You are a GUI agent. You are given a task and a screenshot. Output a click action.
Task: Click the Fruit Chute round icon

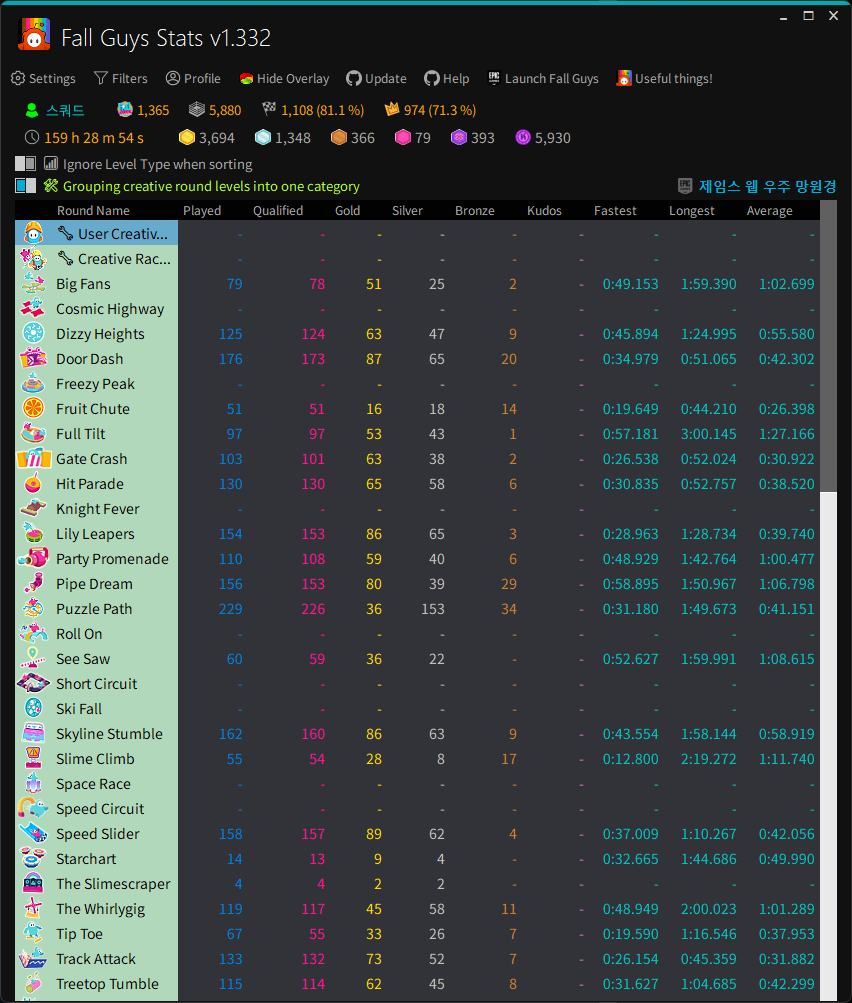click(33, 408)
